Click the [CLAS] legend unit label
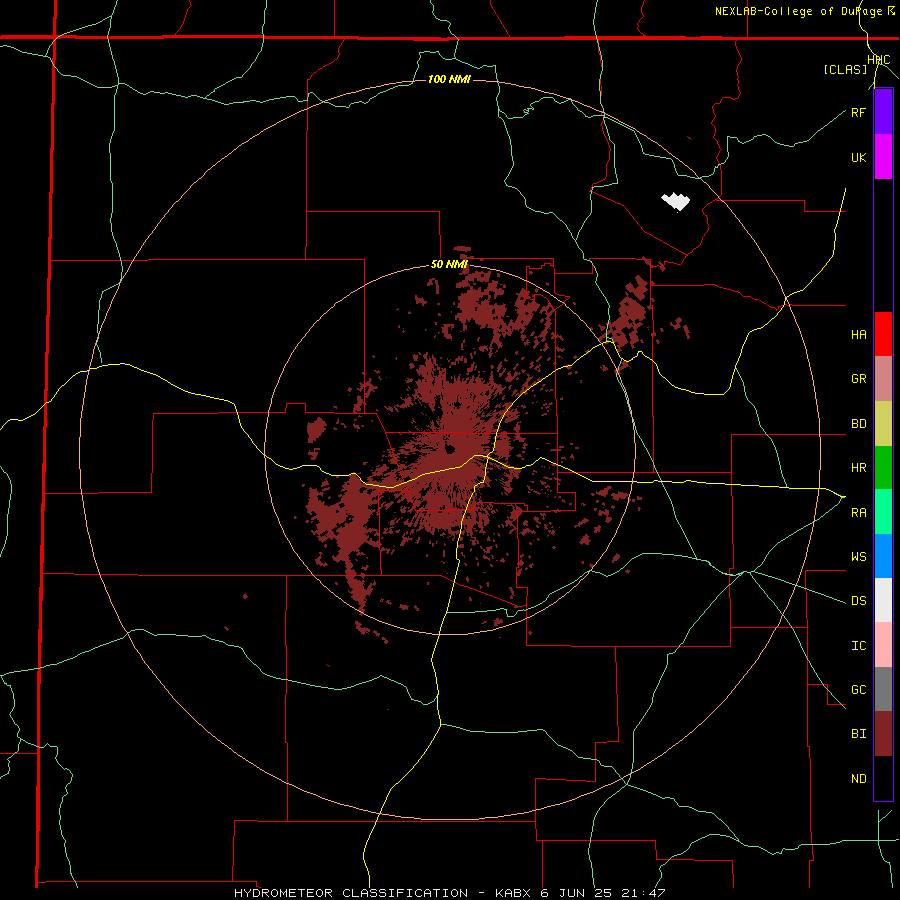The image size is (900, 900). tap(845, 70)
